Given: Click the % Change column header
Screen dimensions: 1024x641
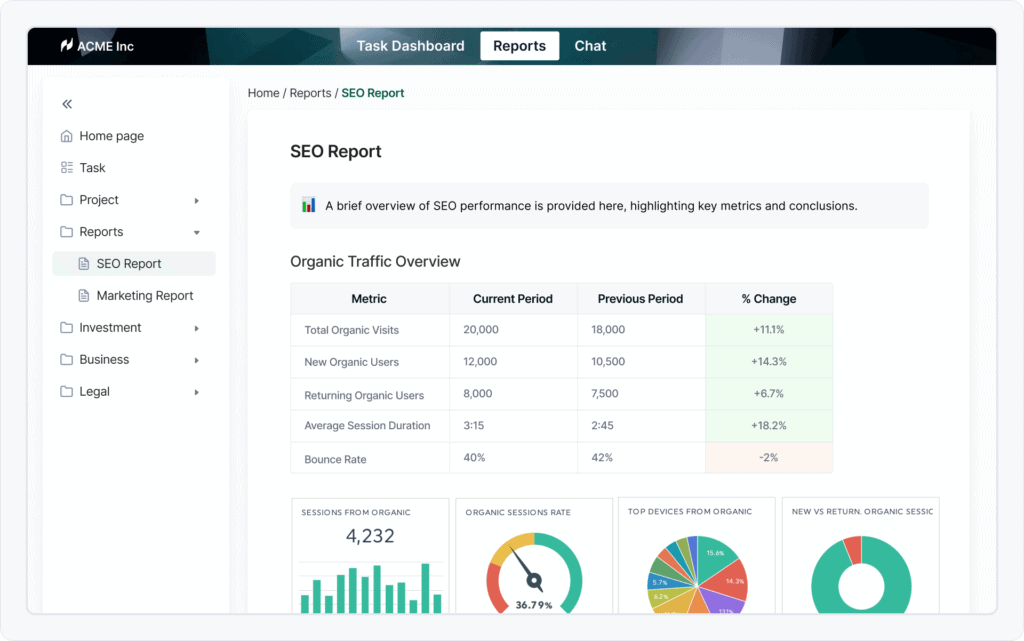Looking at the screenshot, I should [x=769, y=298].
